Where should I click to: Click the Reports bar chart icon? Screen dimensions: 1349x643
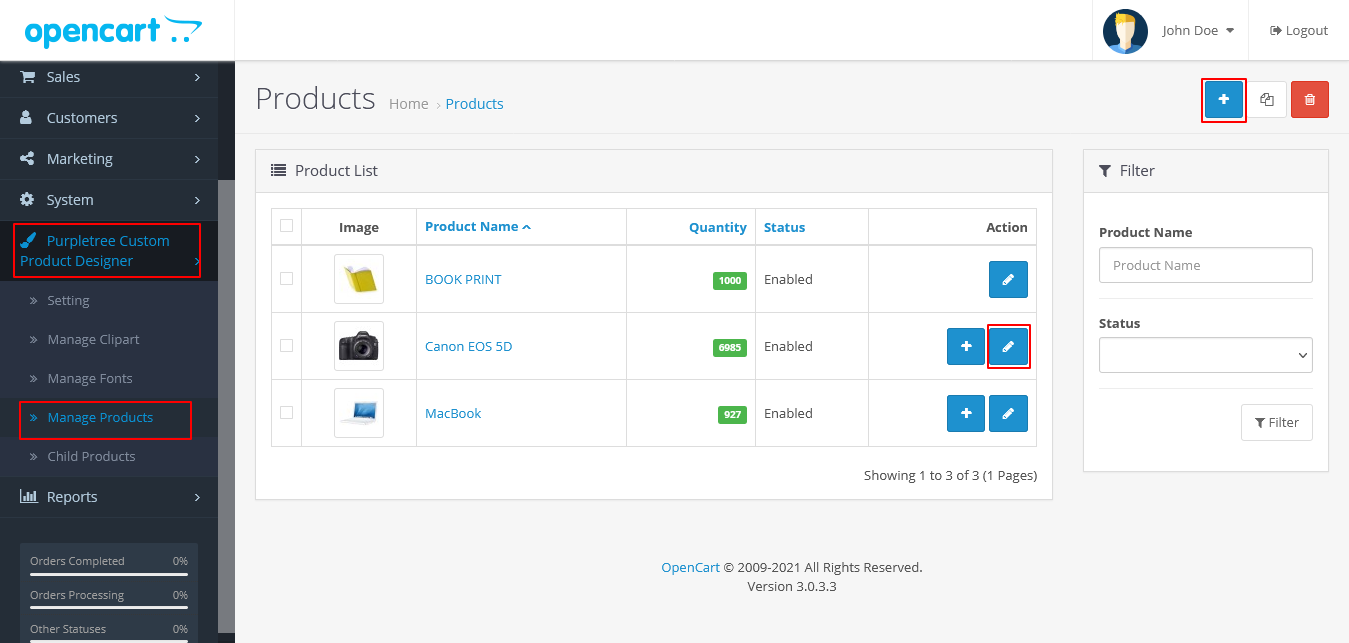coord(28,497)
